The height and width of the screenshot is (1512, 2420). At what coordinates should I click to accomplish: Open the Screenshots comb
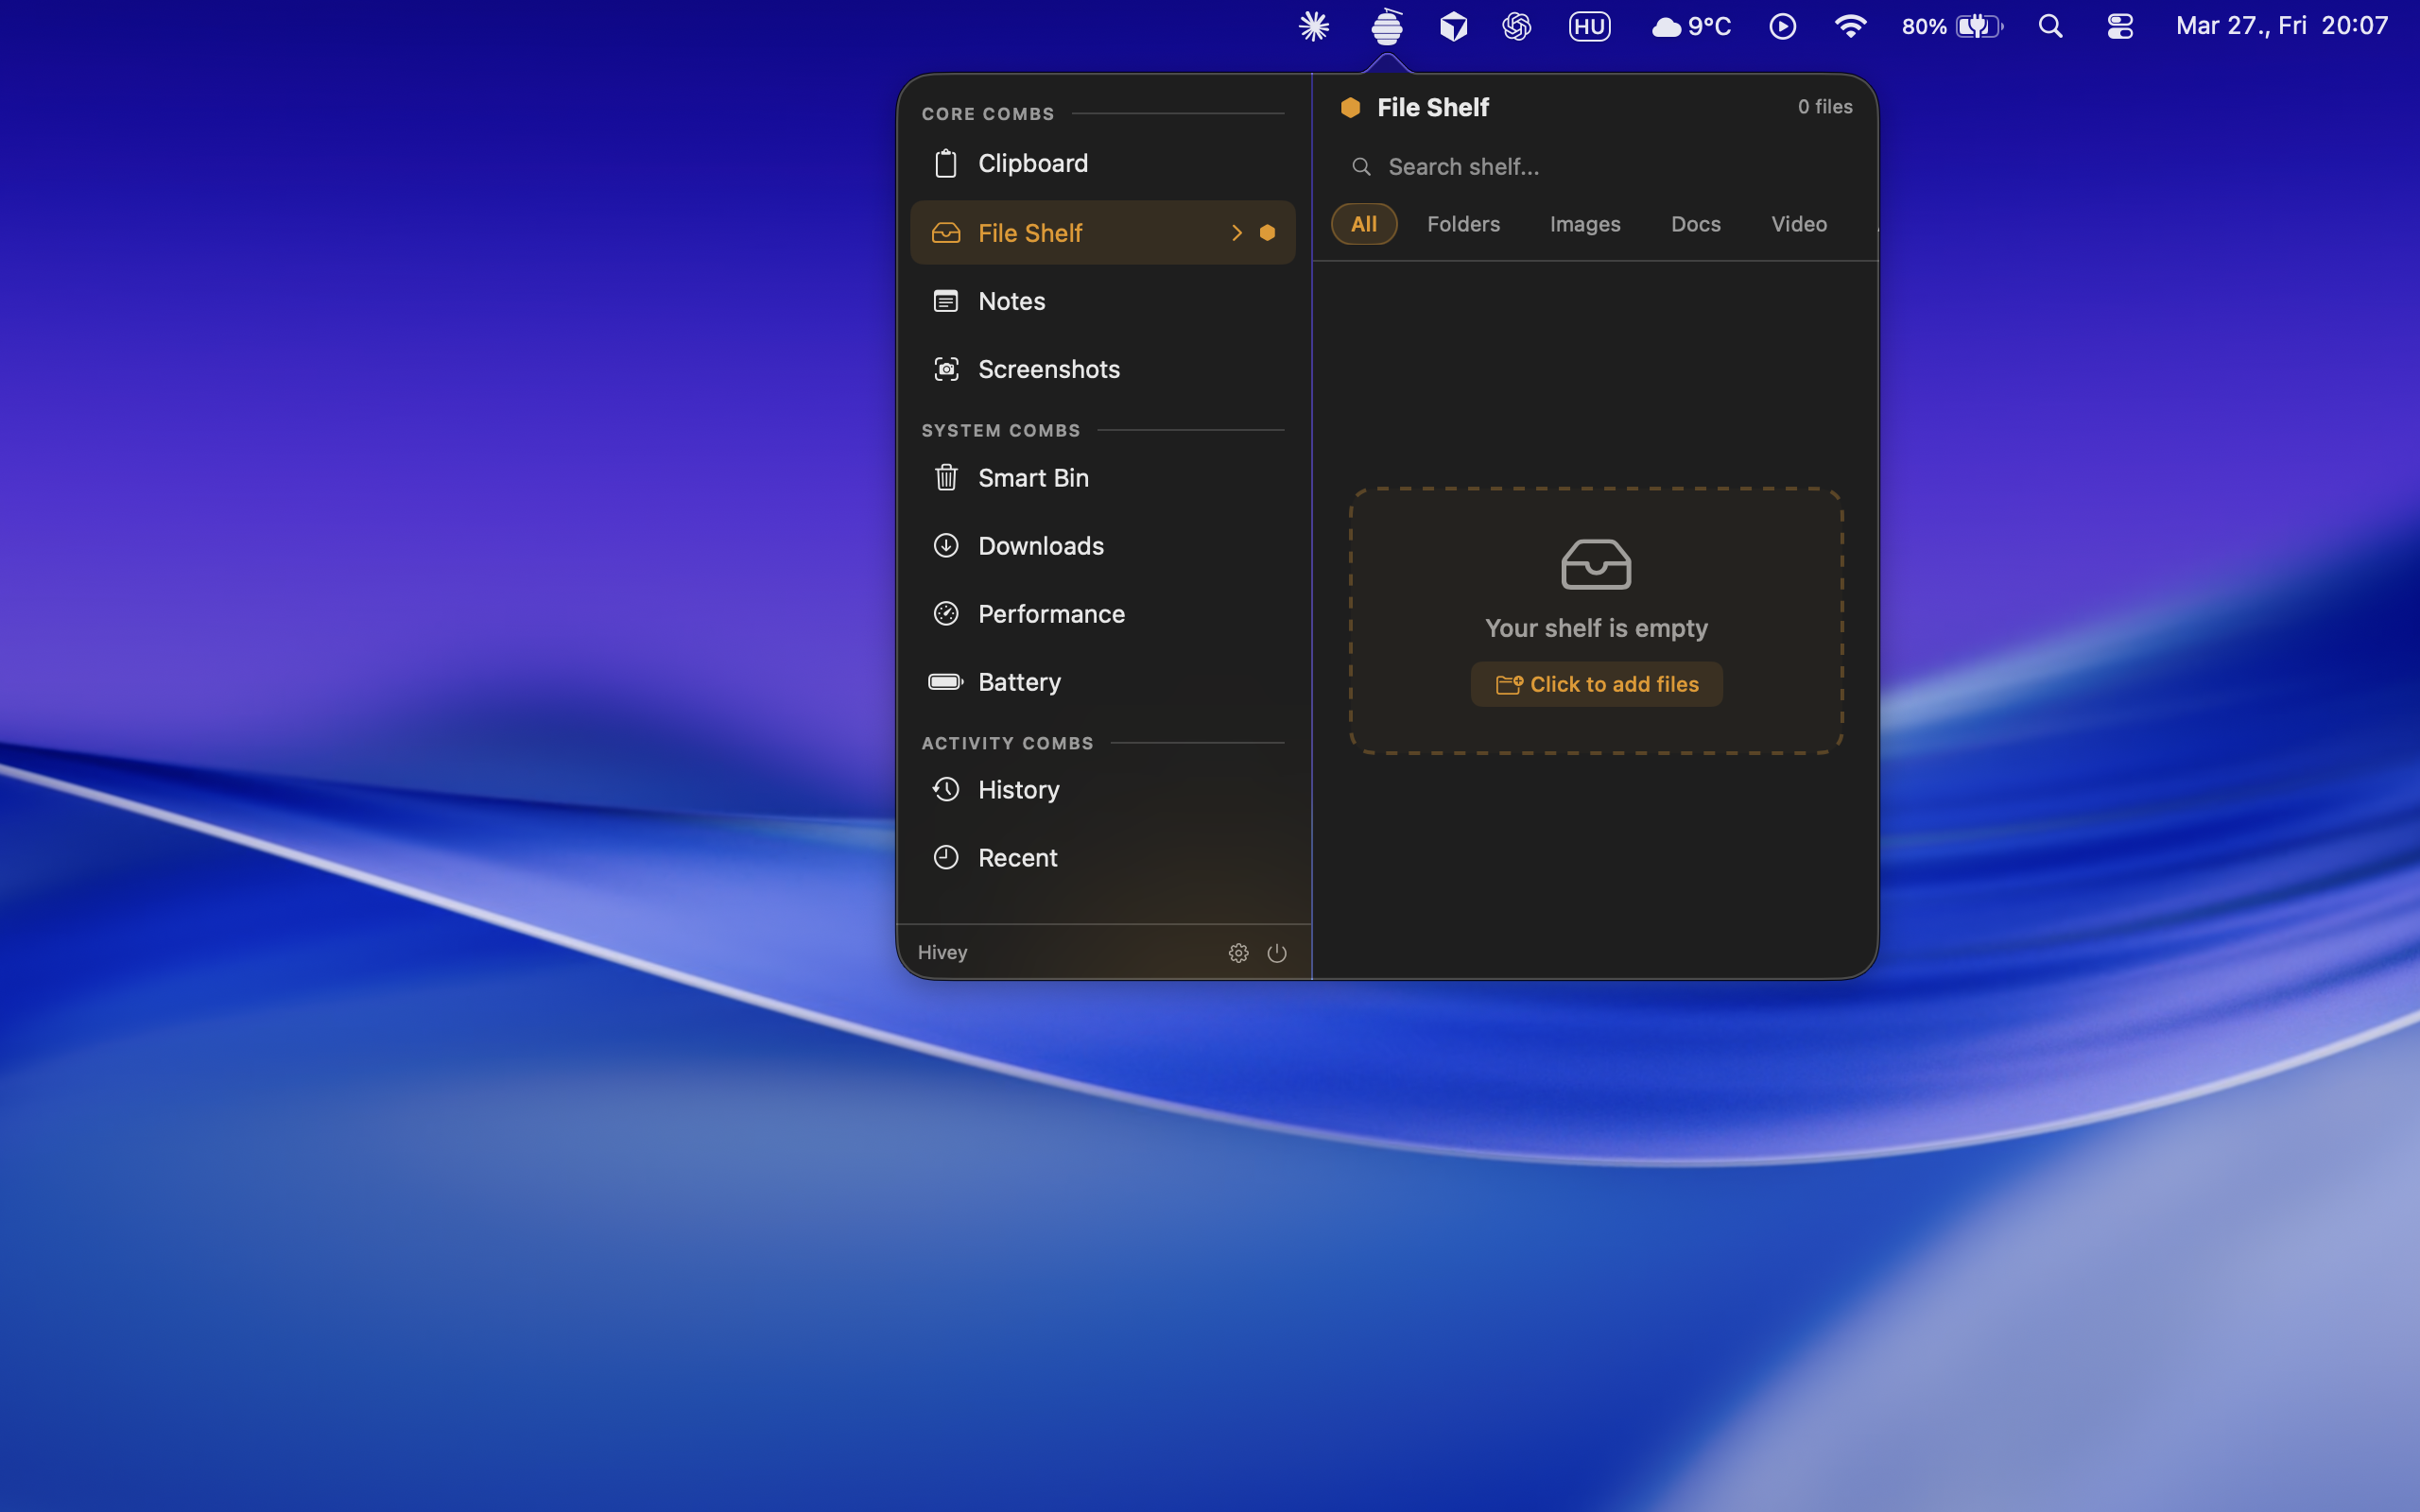(1048, 369)
